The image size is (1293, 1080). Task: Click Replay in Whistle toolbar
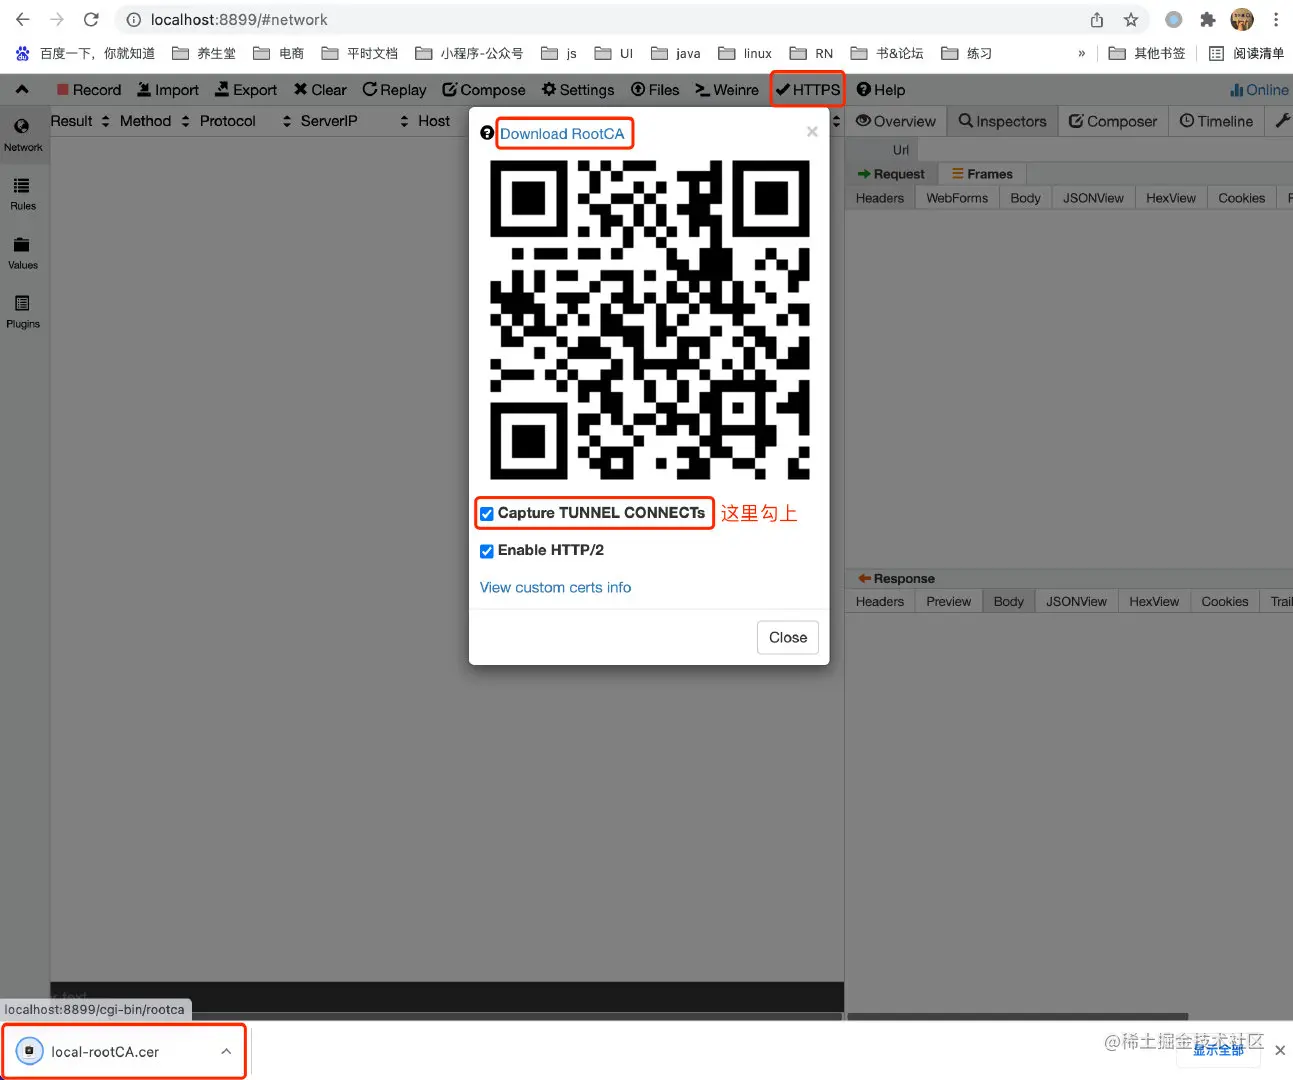tap(394, 90)
